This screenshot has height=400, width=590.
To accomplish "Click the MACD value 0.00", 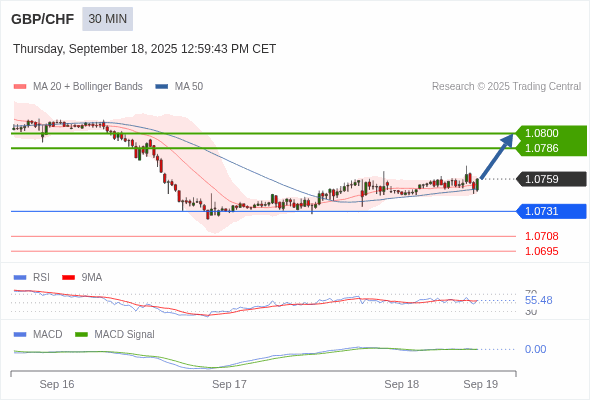I will pyautogui.click(x=535, y=349).
